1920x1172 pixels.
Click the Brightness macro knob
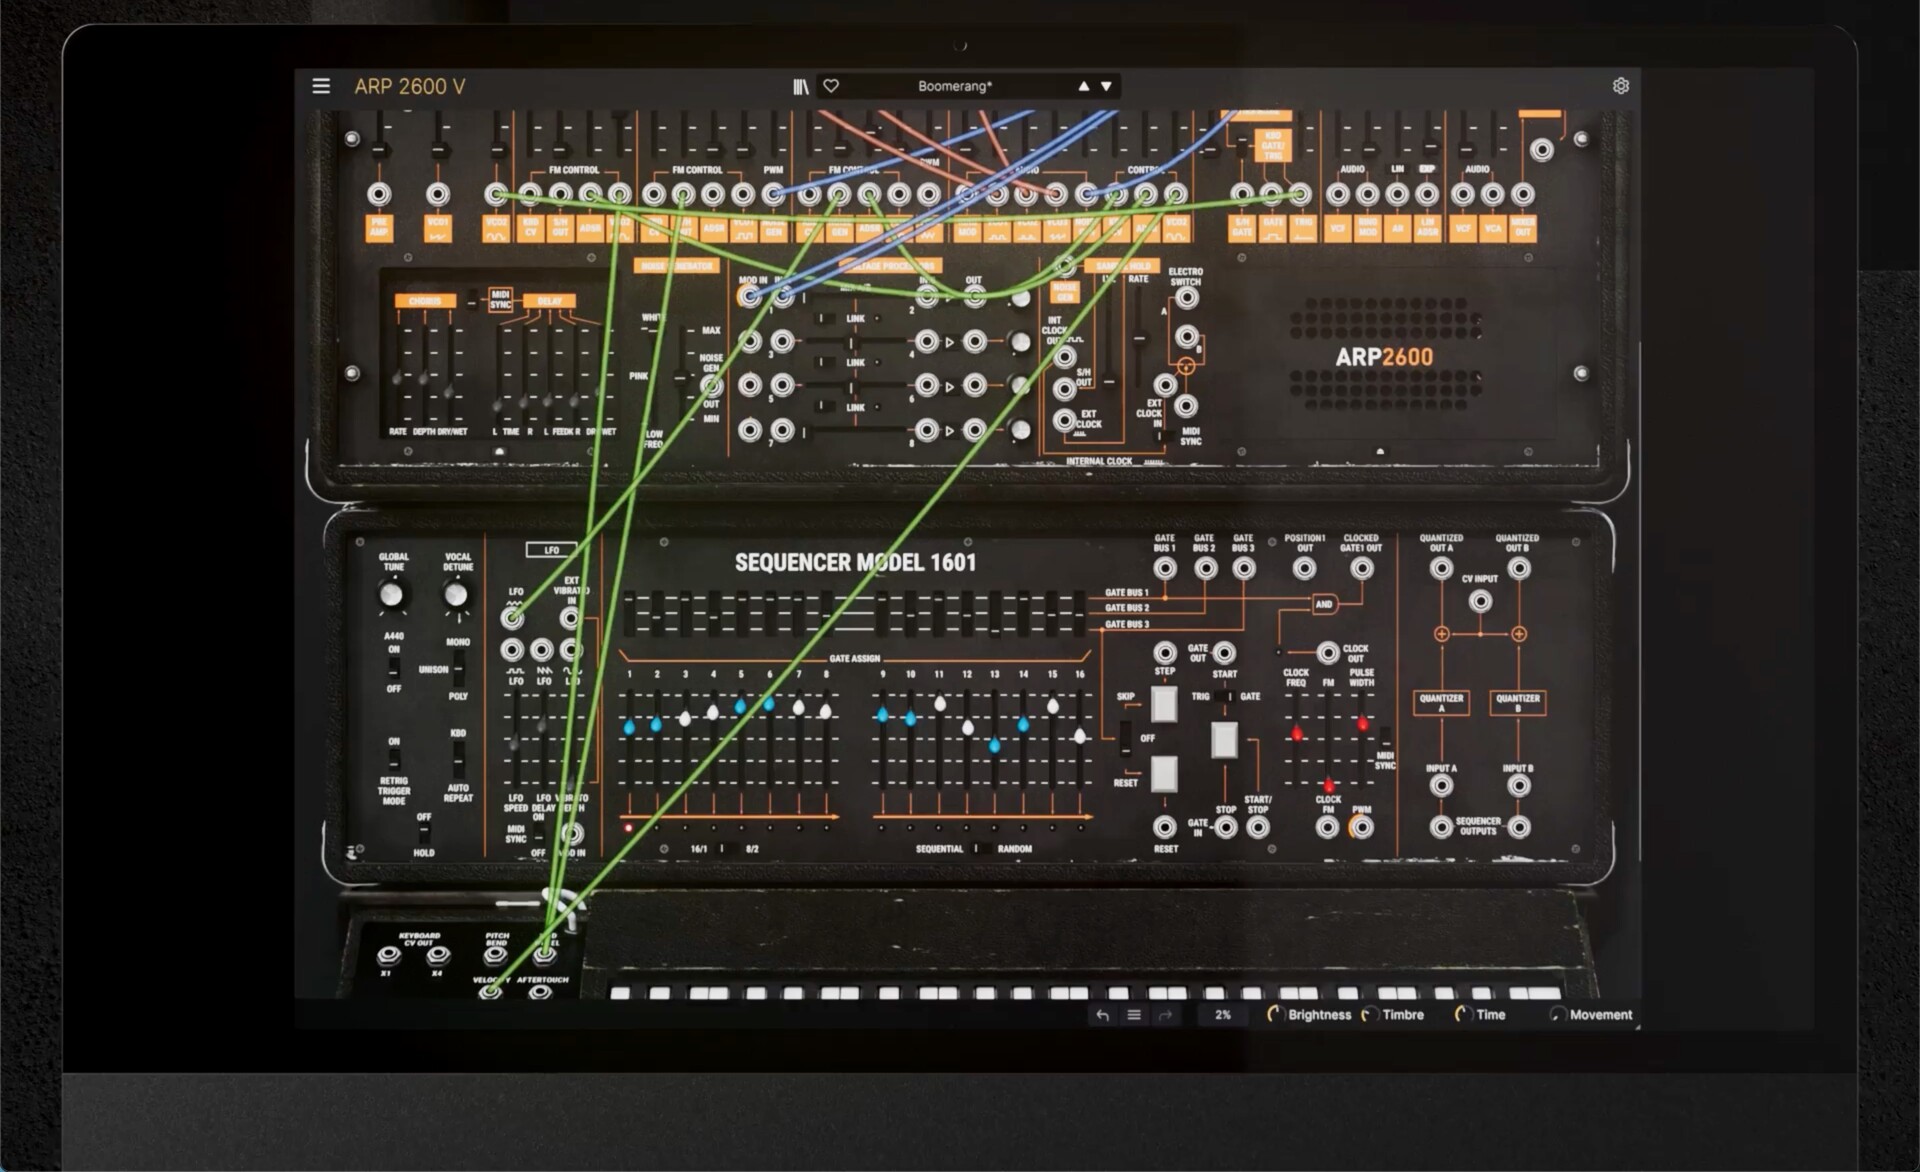pos(1275,1014)
